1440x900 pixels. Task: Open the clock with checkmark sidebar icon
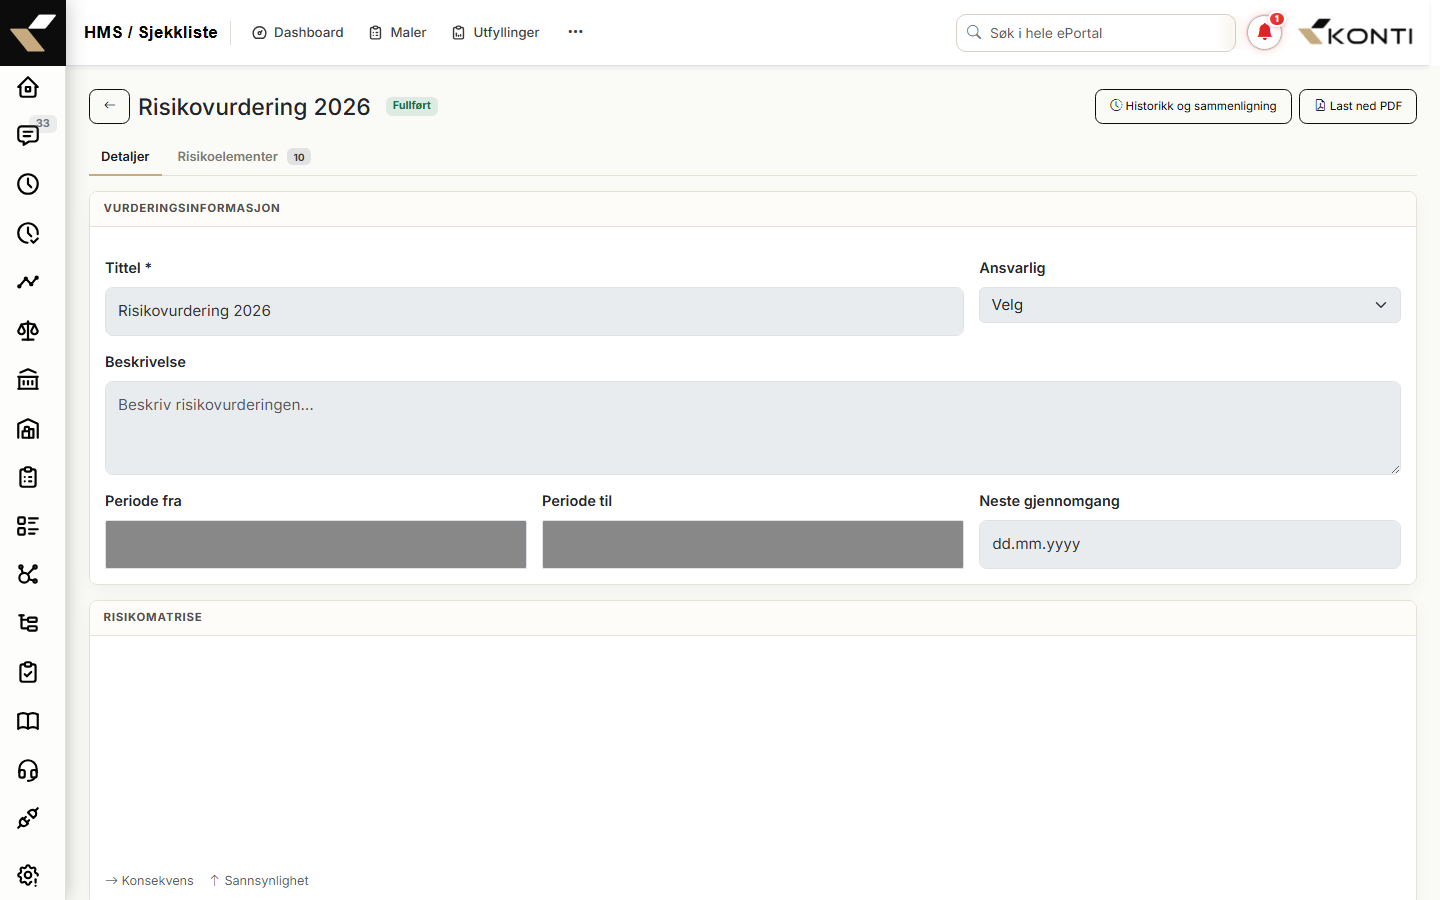click(28, 233)
